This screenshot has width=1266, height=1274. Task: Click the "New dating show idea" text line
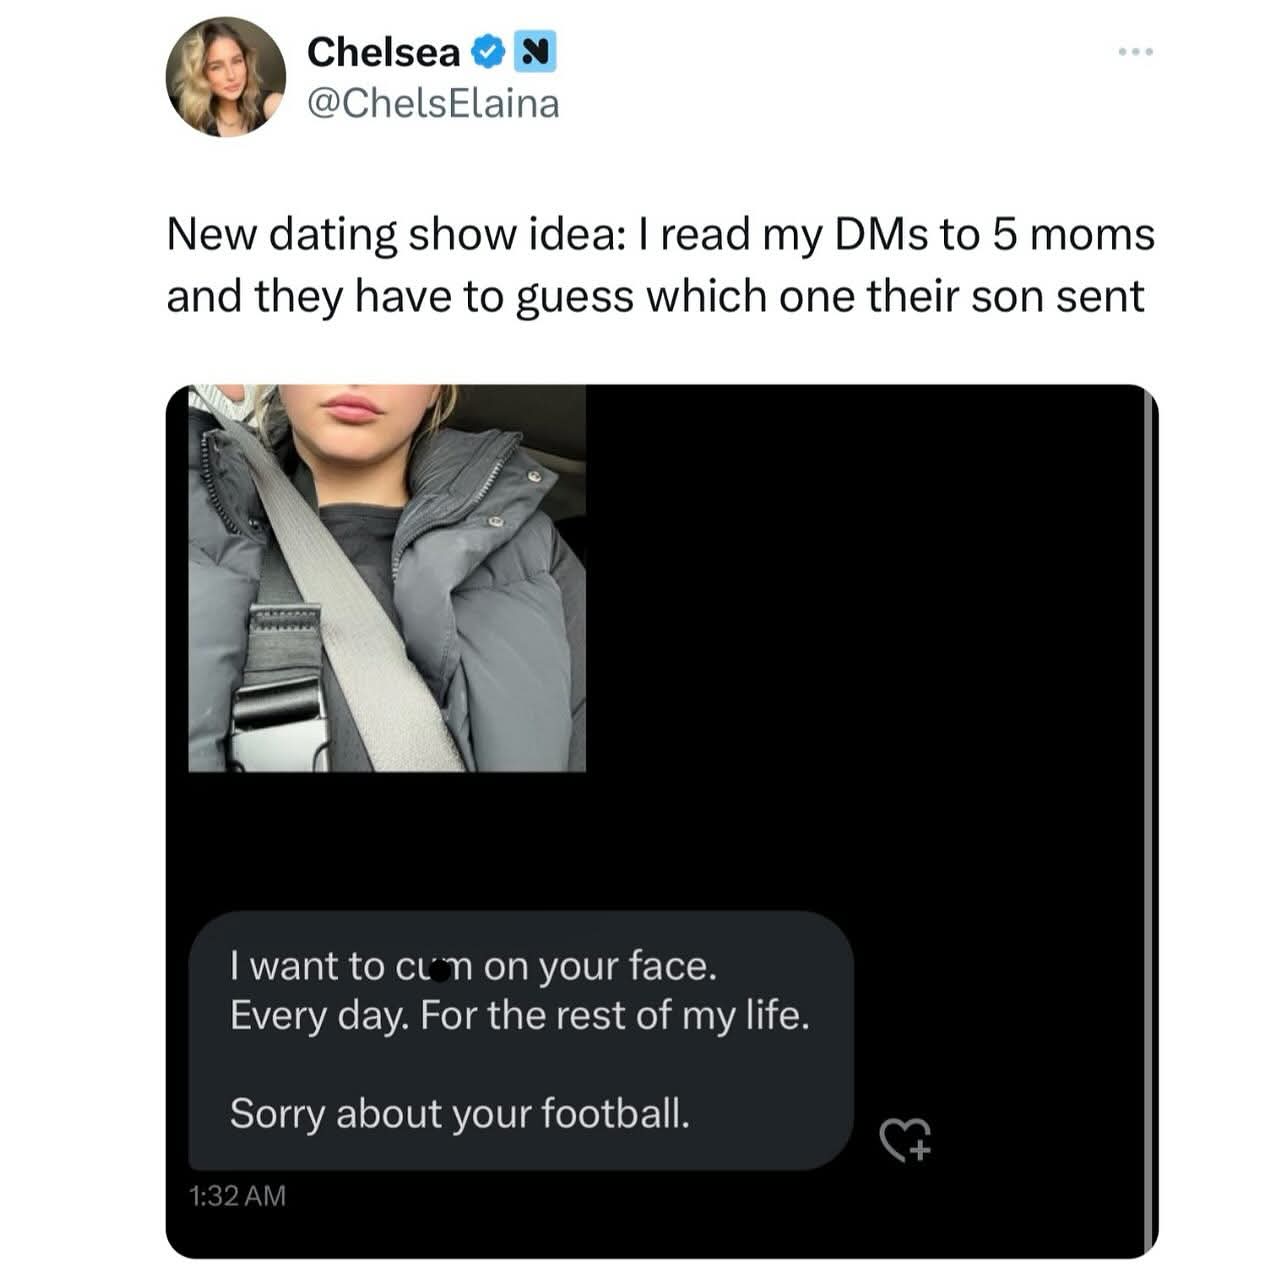point(660,235)
